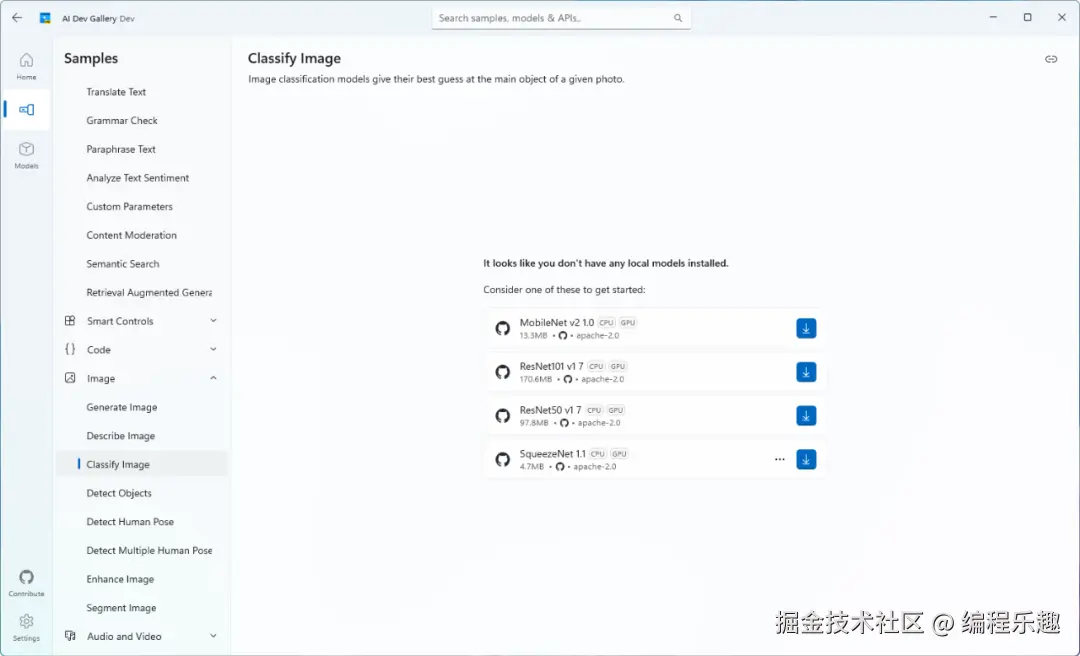Select the Classify Image sample
1080x656 pixels.
coord(142,464)
